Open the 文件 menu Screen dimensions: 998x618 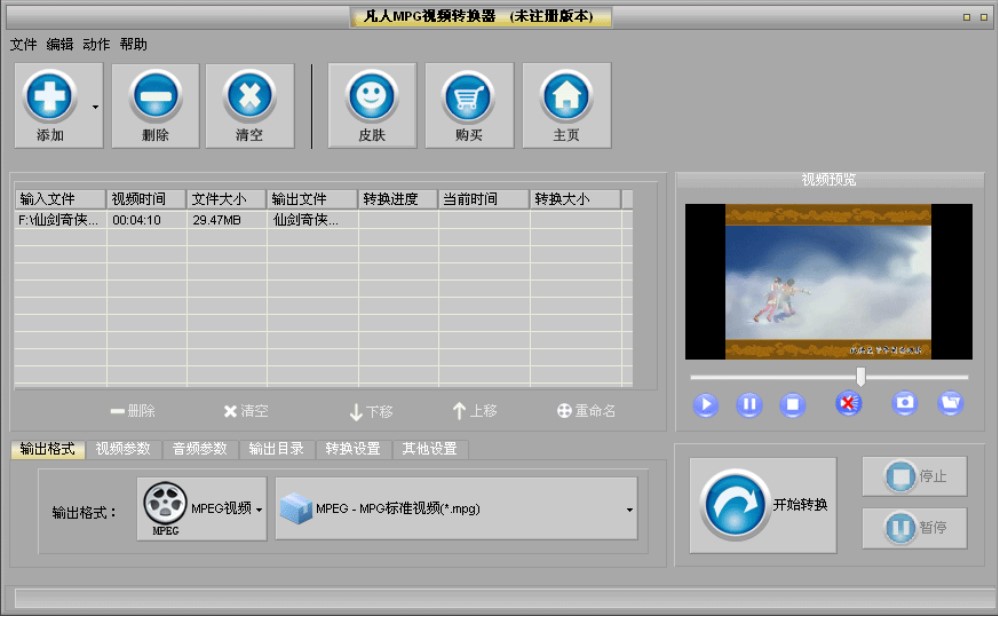coord(23,44)
